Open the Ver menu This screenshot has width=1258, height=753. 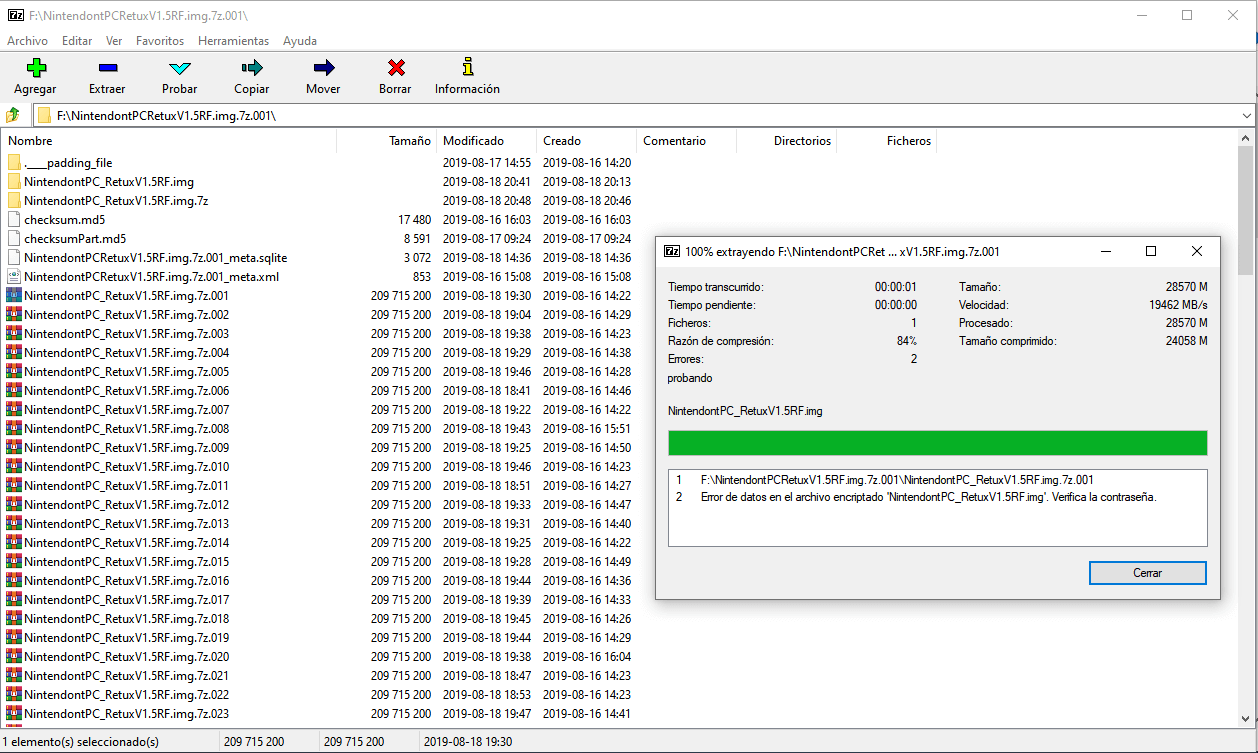tap(114, 41)
